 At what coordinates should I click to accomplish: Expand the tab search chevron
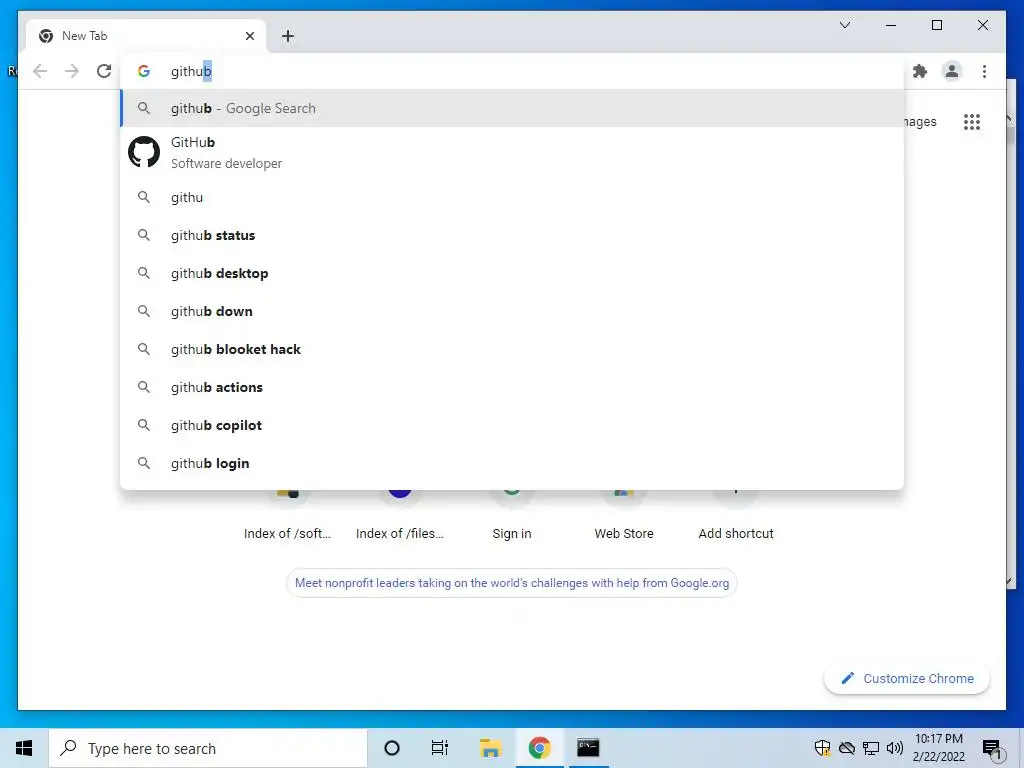[x=844, y=25]
